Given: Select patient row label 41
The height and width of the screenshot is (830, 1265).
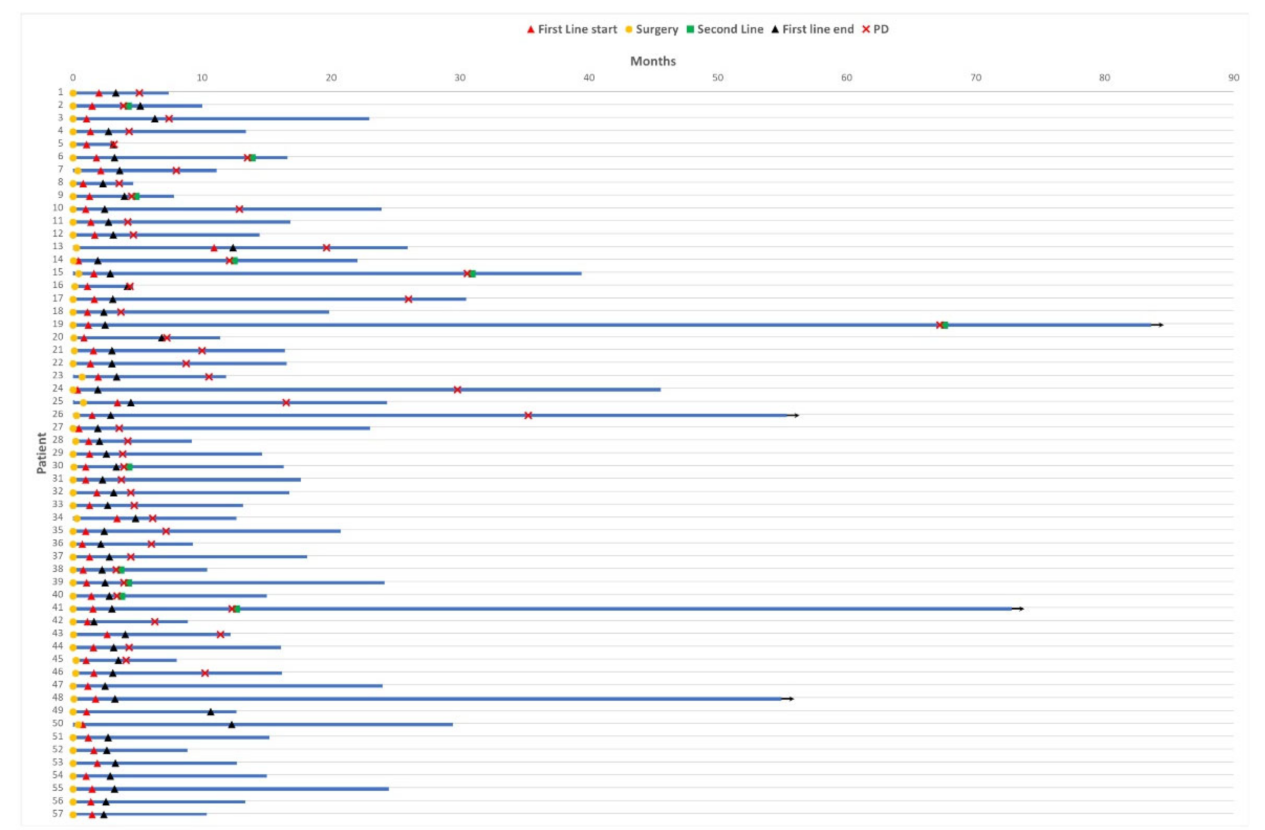Looking at the screenshot, I should pyautogui.click(x=58, y=607).
